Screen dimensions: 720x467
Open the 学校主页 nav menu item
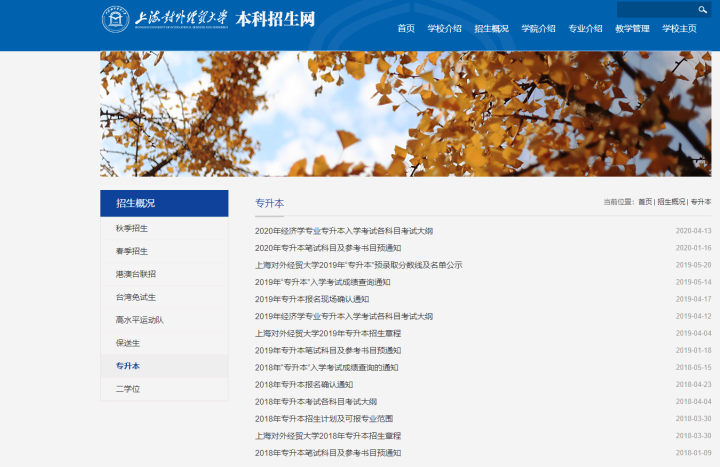click(x=679, y=28)
